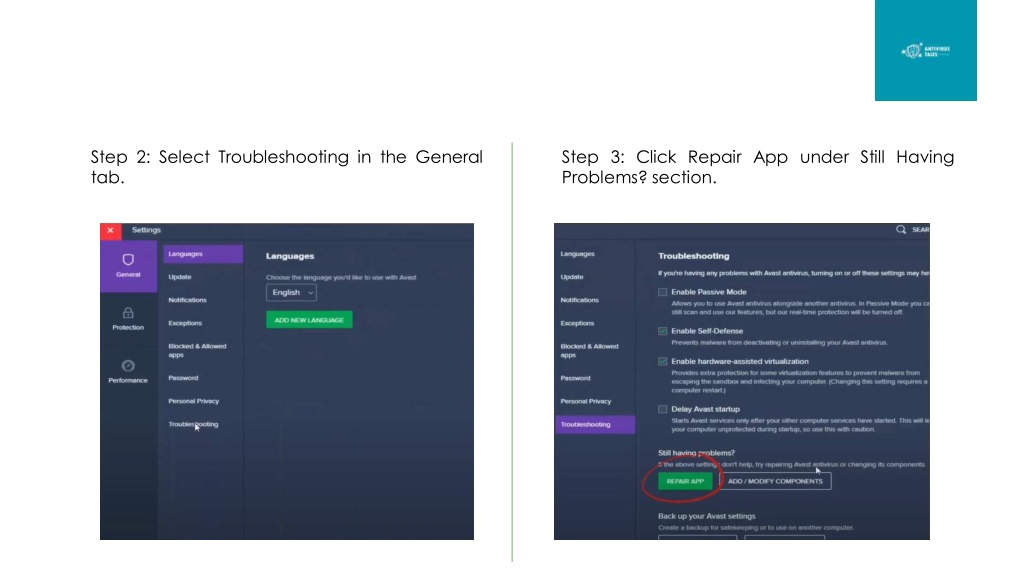Open the Performance gauge icon

coord(128,366)
